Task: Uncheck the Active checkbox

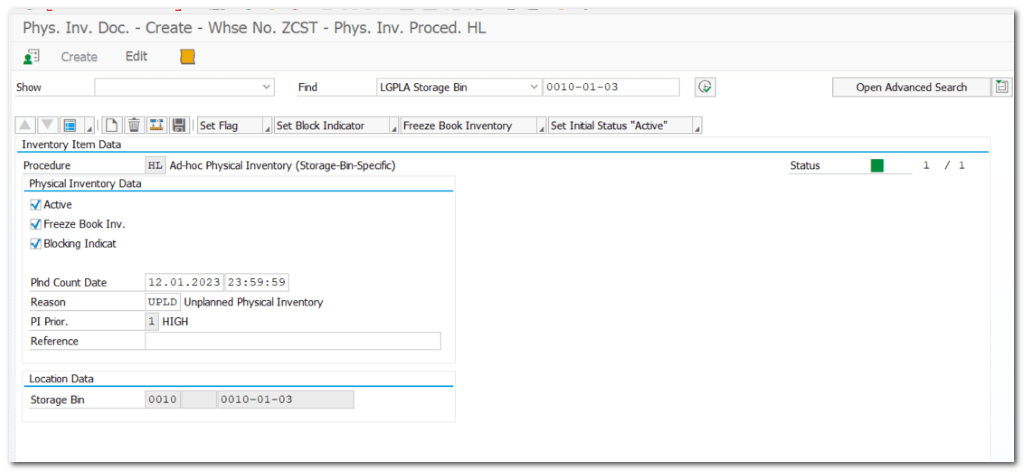Action: point(36,205)
